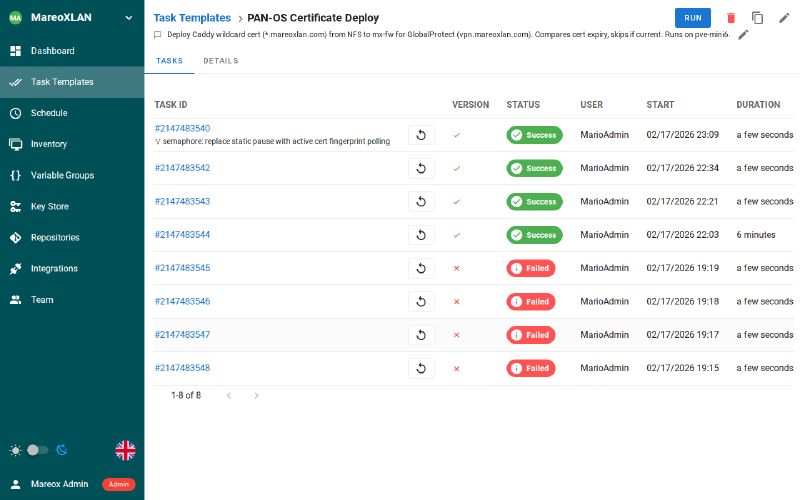Open the Key Store page
This screenshot has height=500, width=800.
pos(72,207)
